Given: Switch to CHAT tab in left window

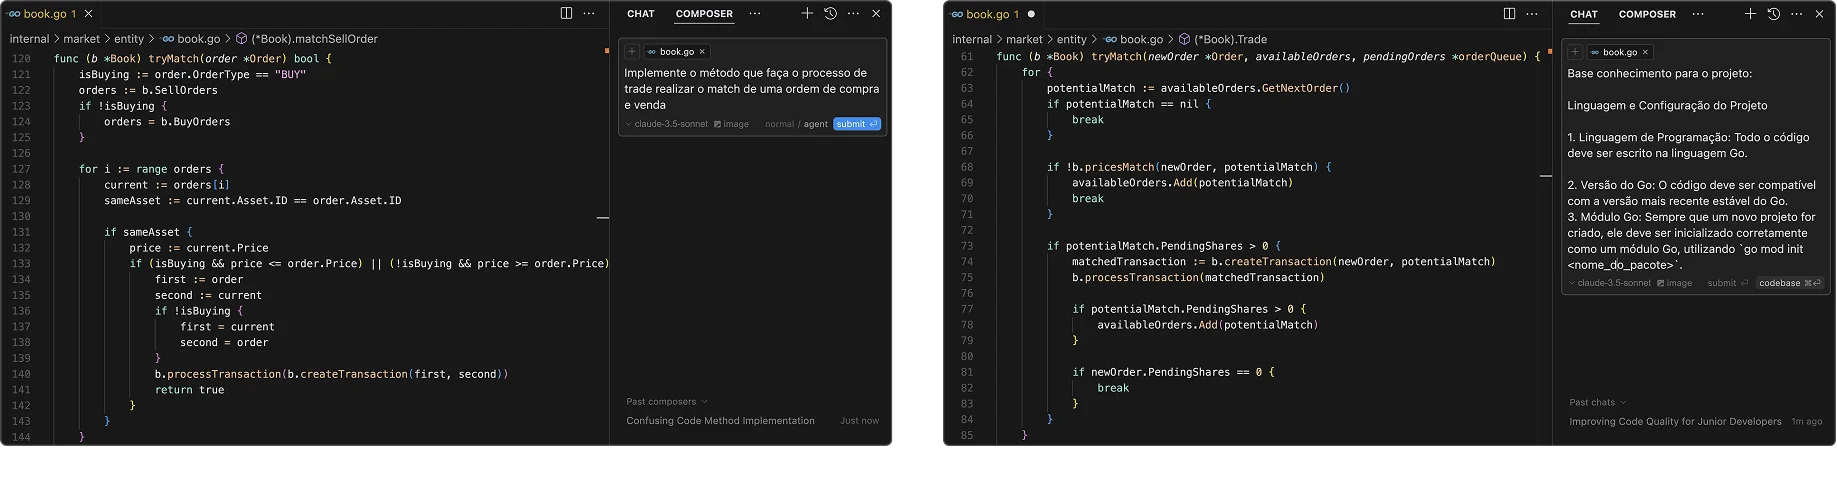Looking at the screenshot, I should (641, 14).
